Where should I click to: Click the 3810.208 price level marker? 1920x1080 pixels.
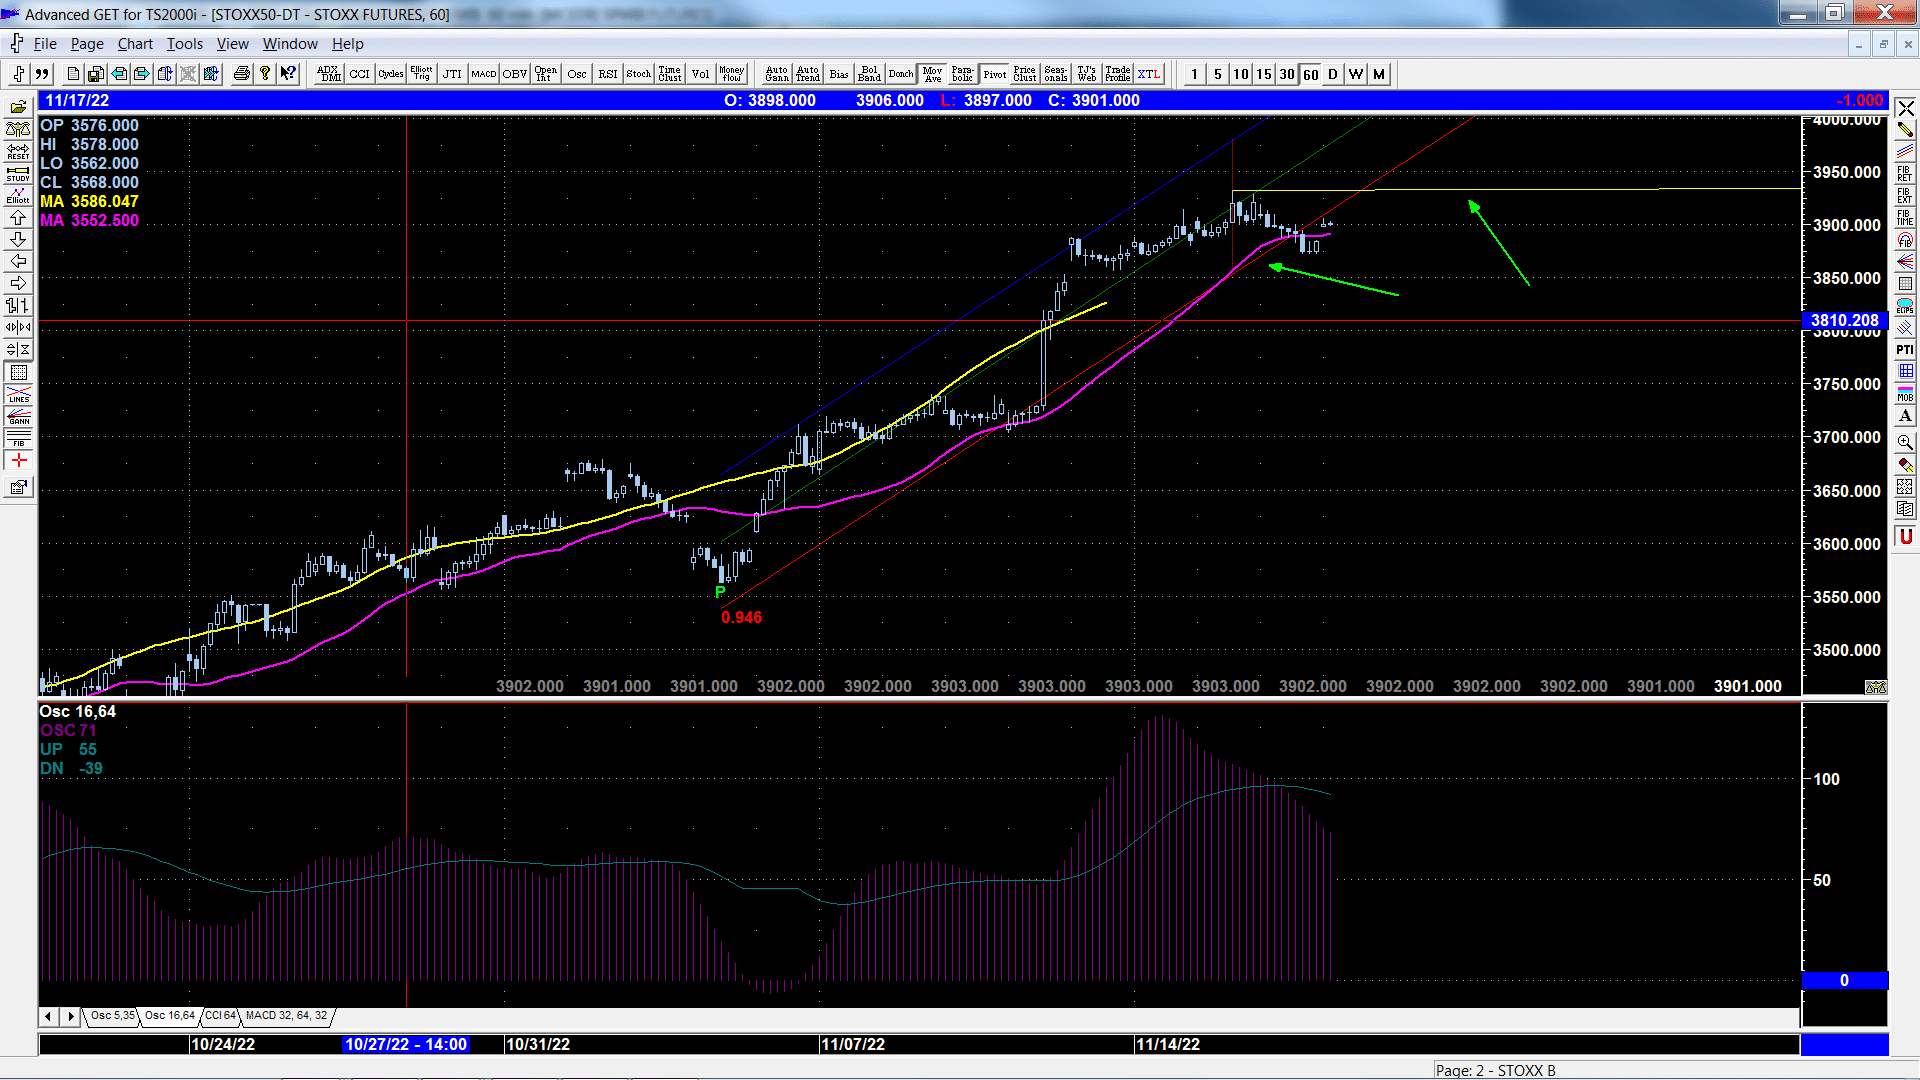point(1844,321)
